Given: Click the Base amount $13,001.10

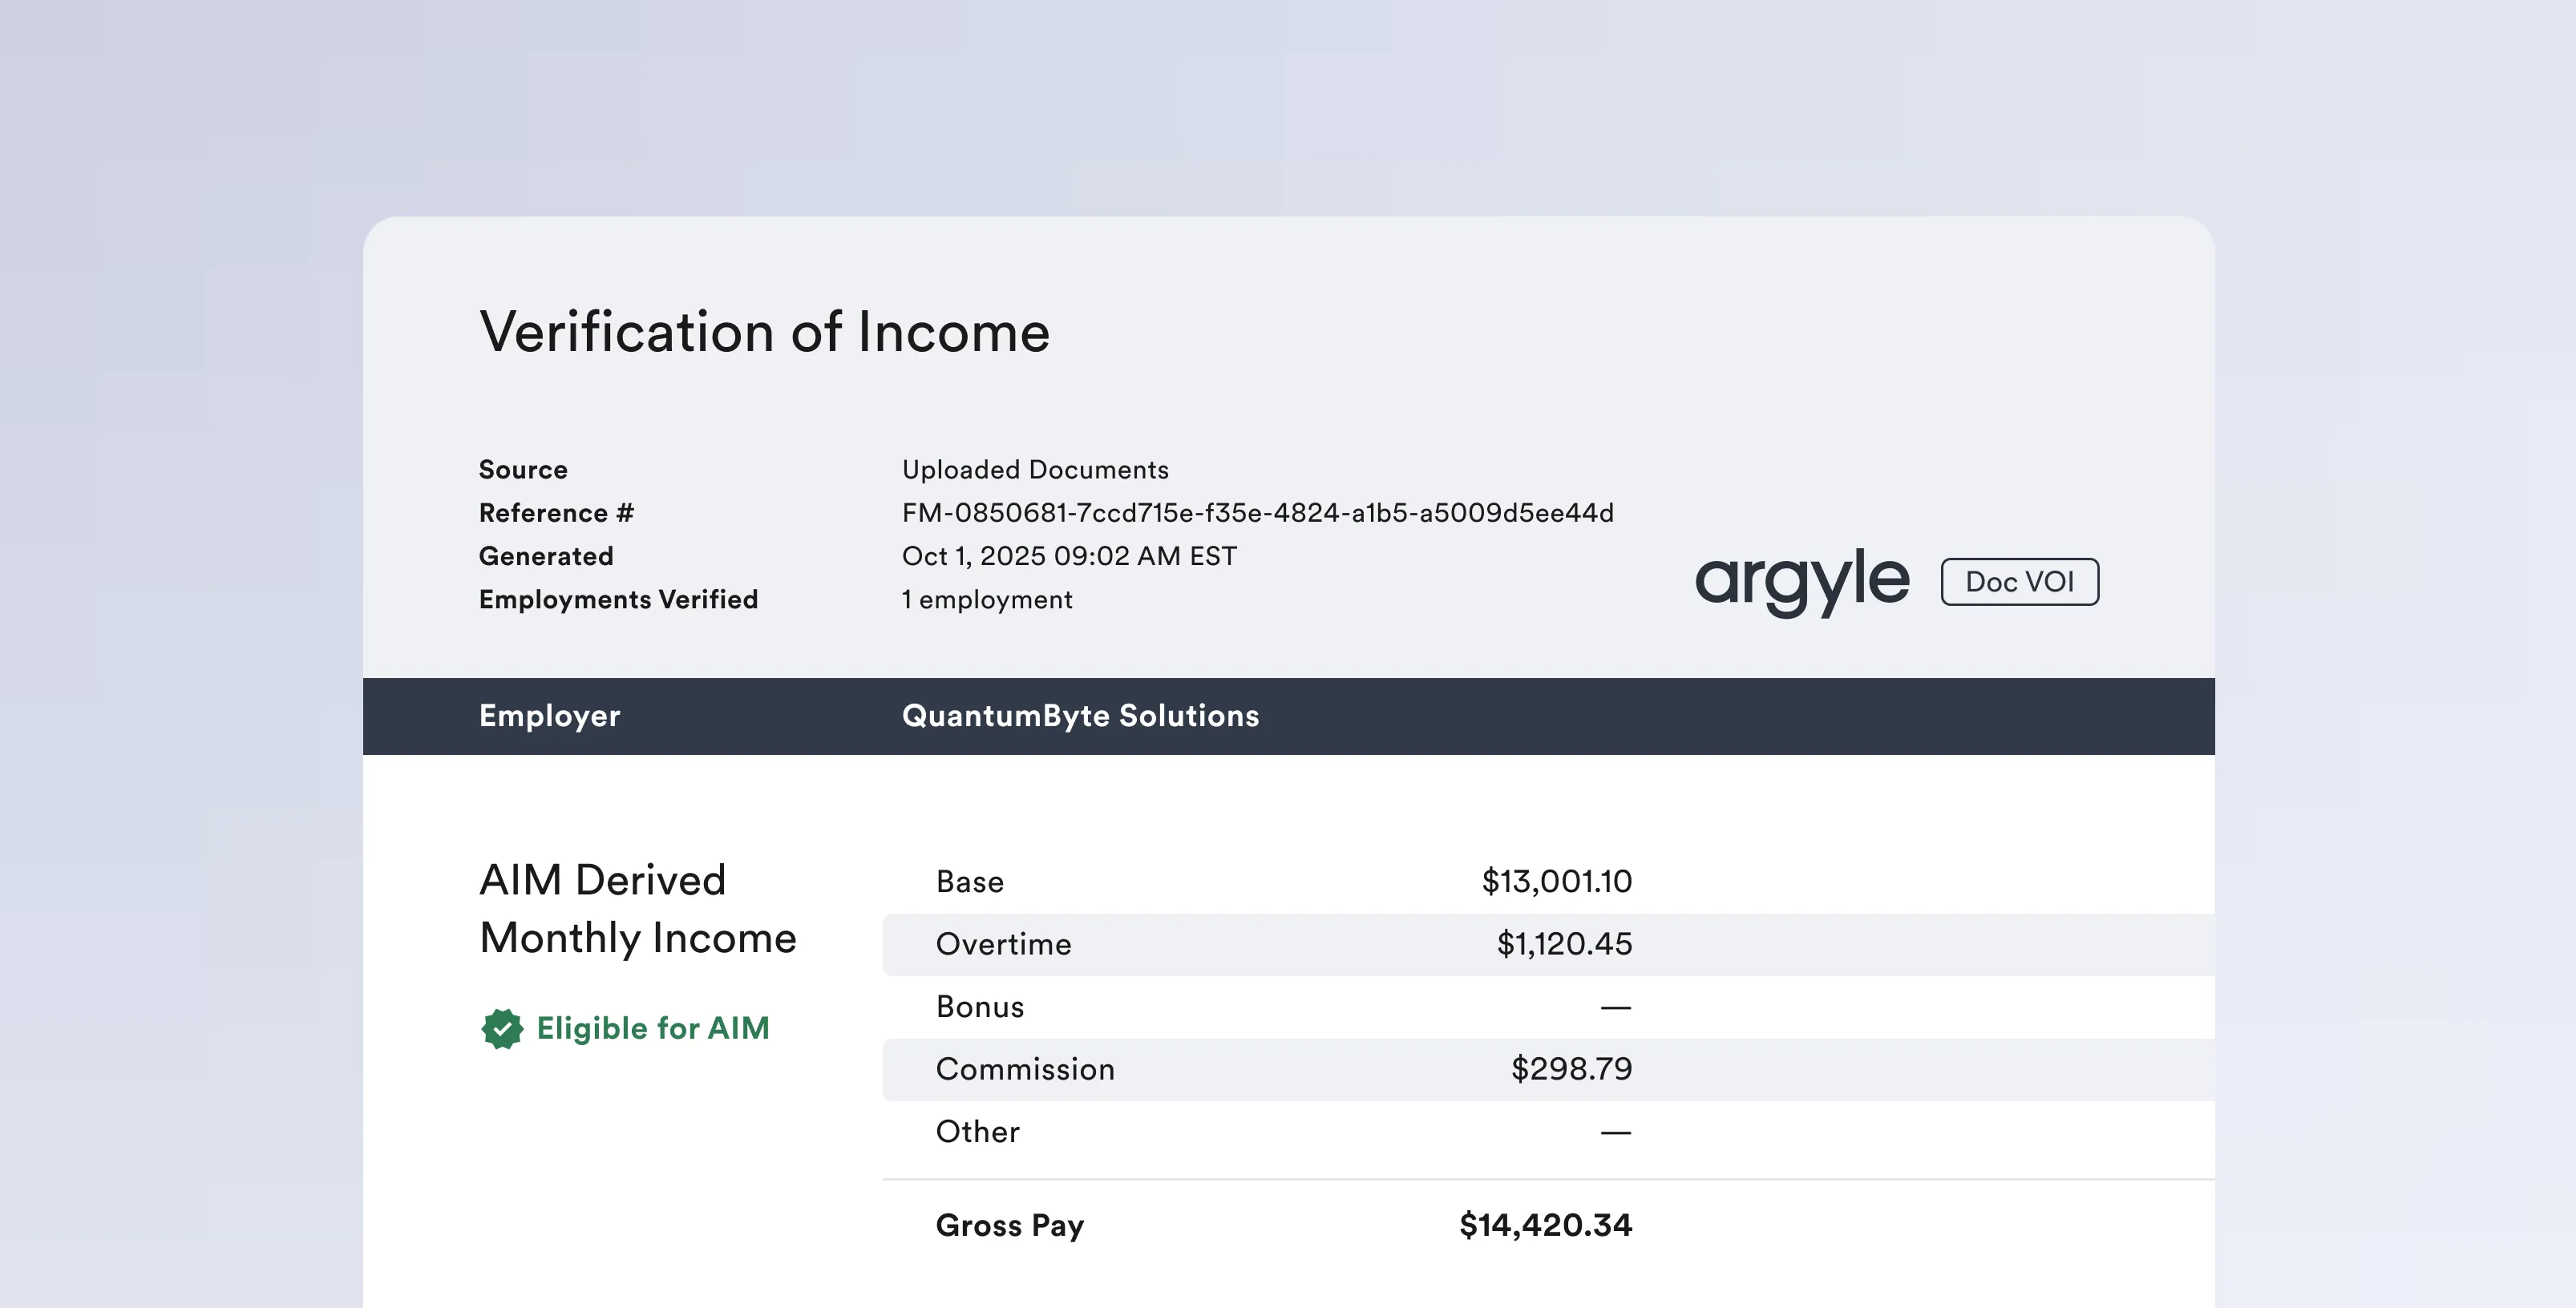Looking at the screenshot, I should (1556, 882).
